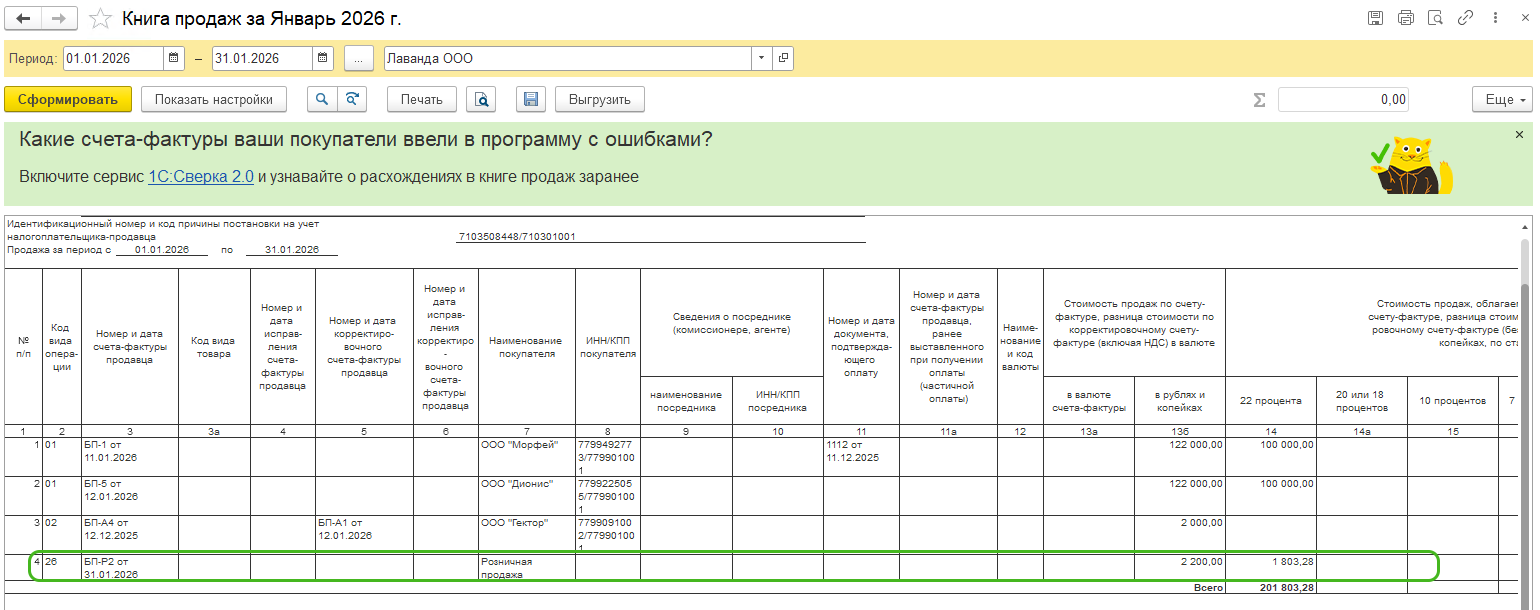
Task: Click the Сформировать button
Action: click(x=68, y=99)
